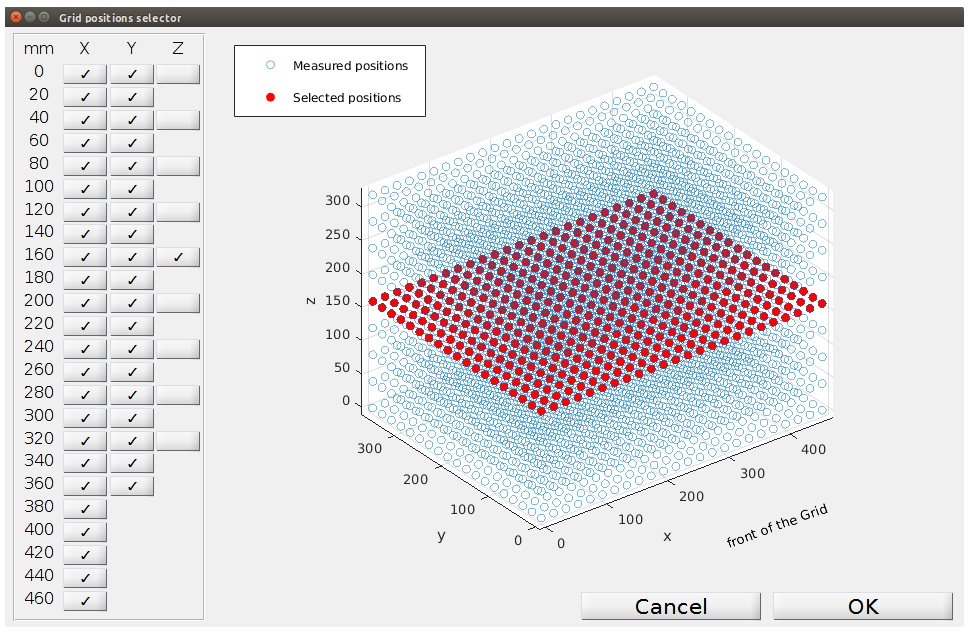
Task: Click the X toggle at 320 mm
Action: (85, 440)
